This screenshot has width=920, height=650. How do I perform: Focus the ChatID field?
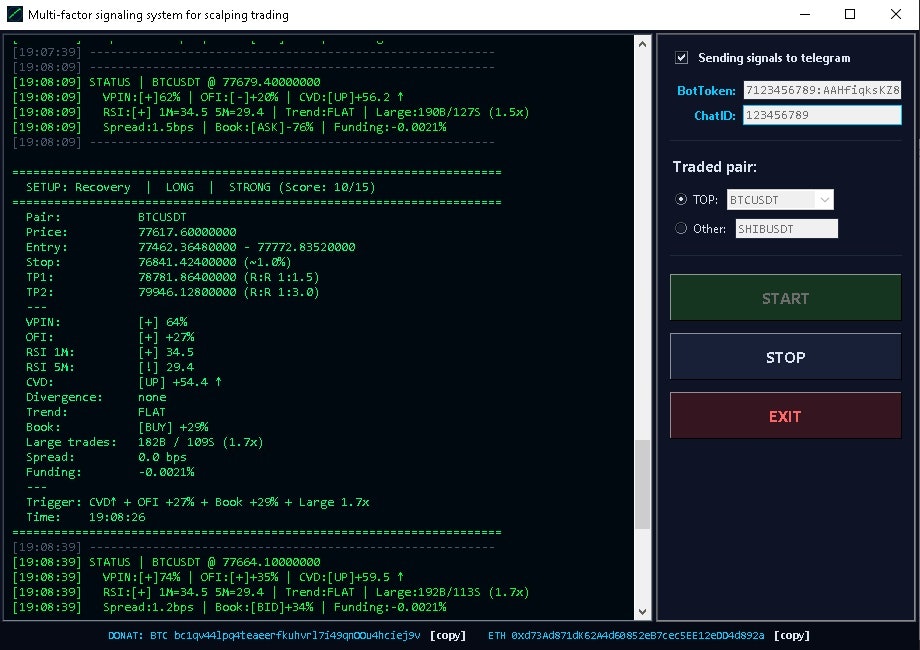822,115
